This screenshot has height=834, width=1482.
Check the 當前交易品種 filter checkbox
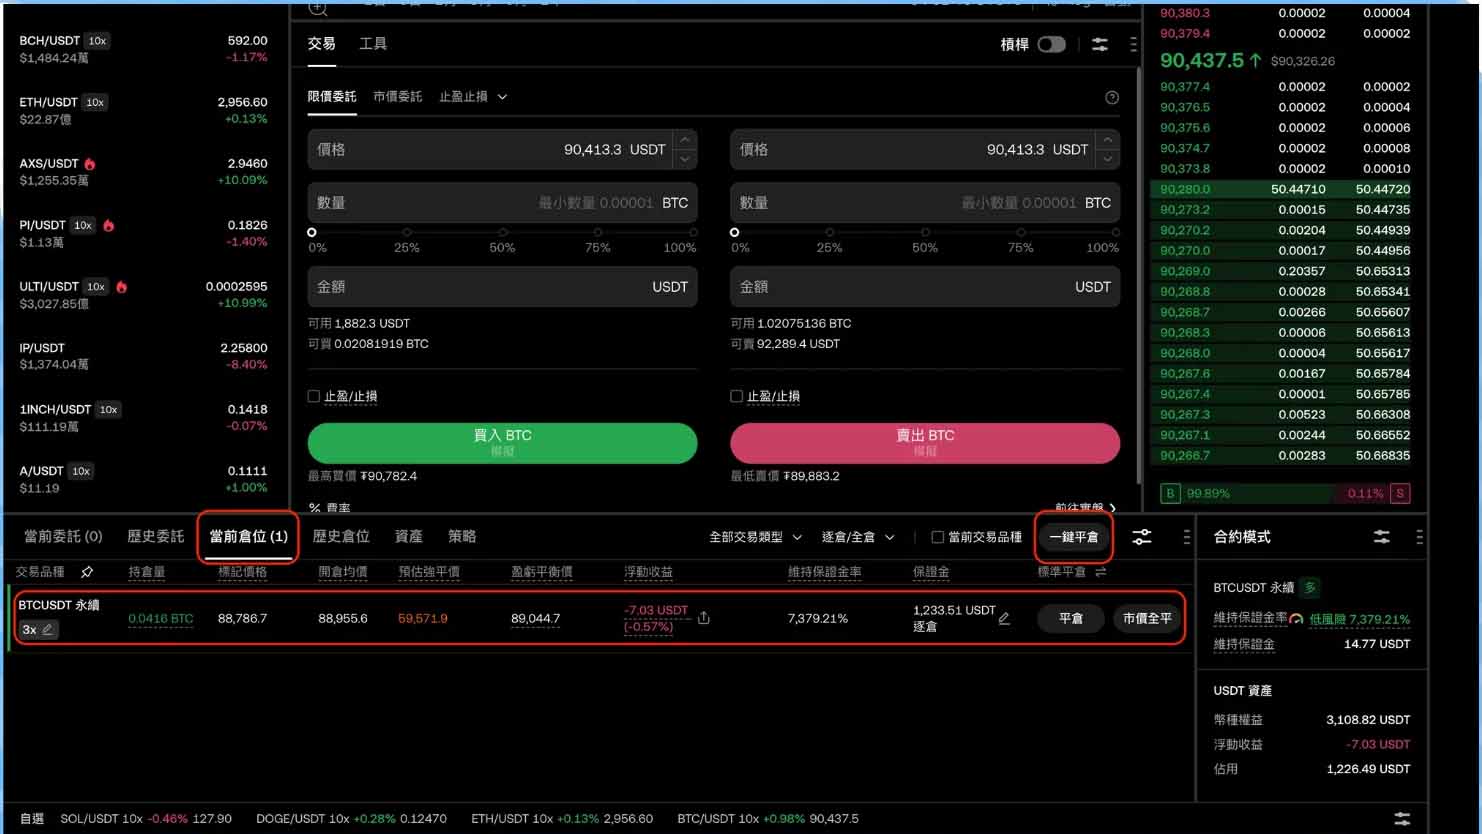937,537
